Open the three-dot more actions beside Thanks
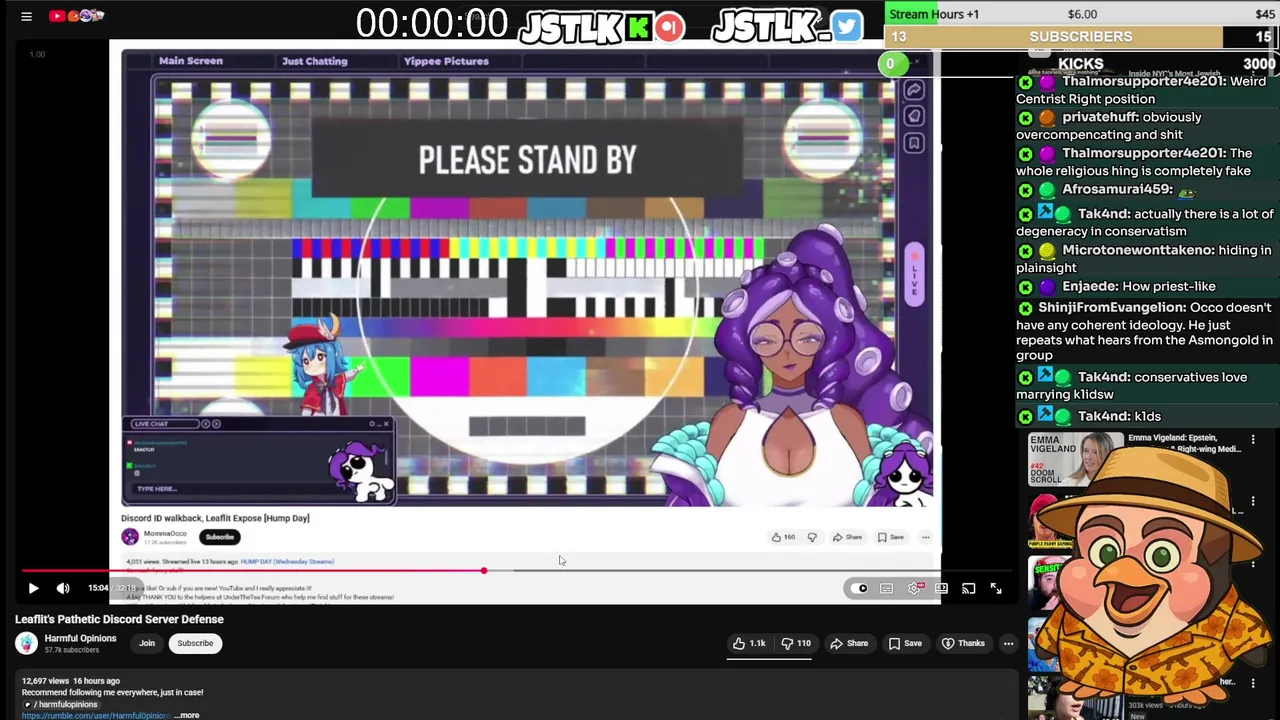This screenshot has width=1280, height=720. (x=1008, y=643)
